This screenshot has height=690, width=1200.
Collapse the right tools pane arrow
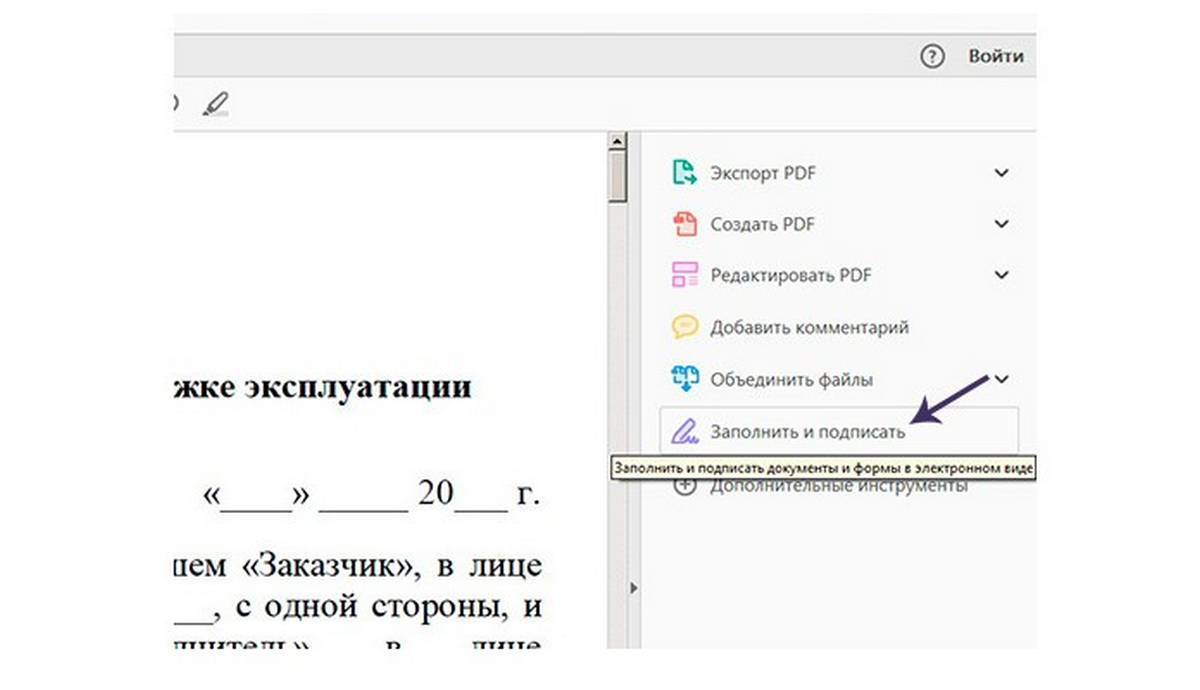click(x=632, y=589)
